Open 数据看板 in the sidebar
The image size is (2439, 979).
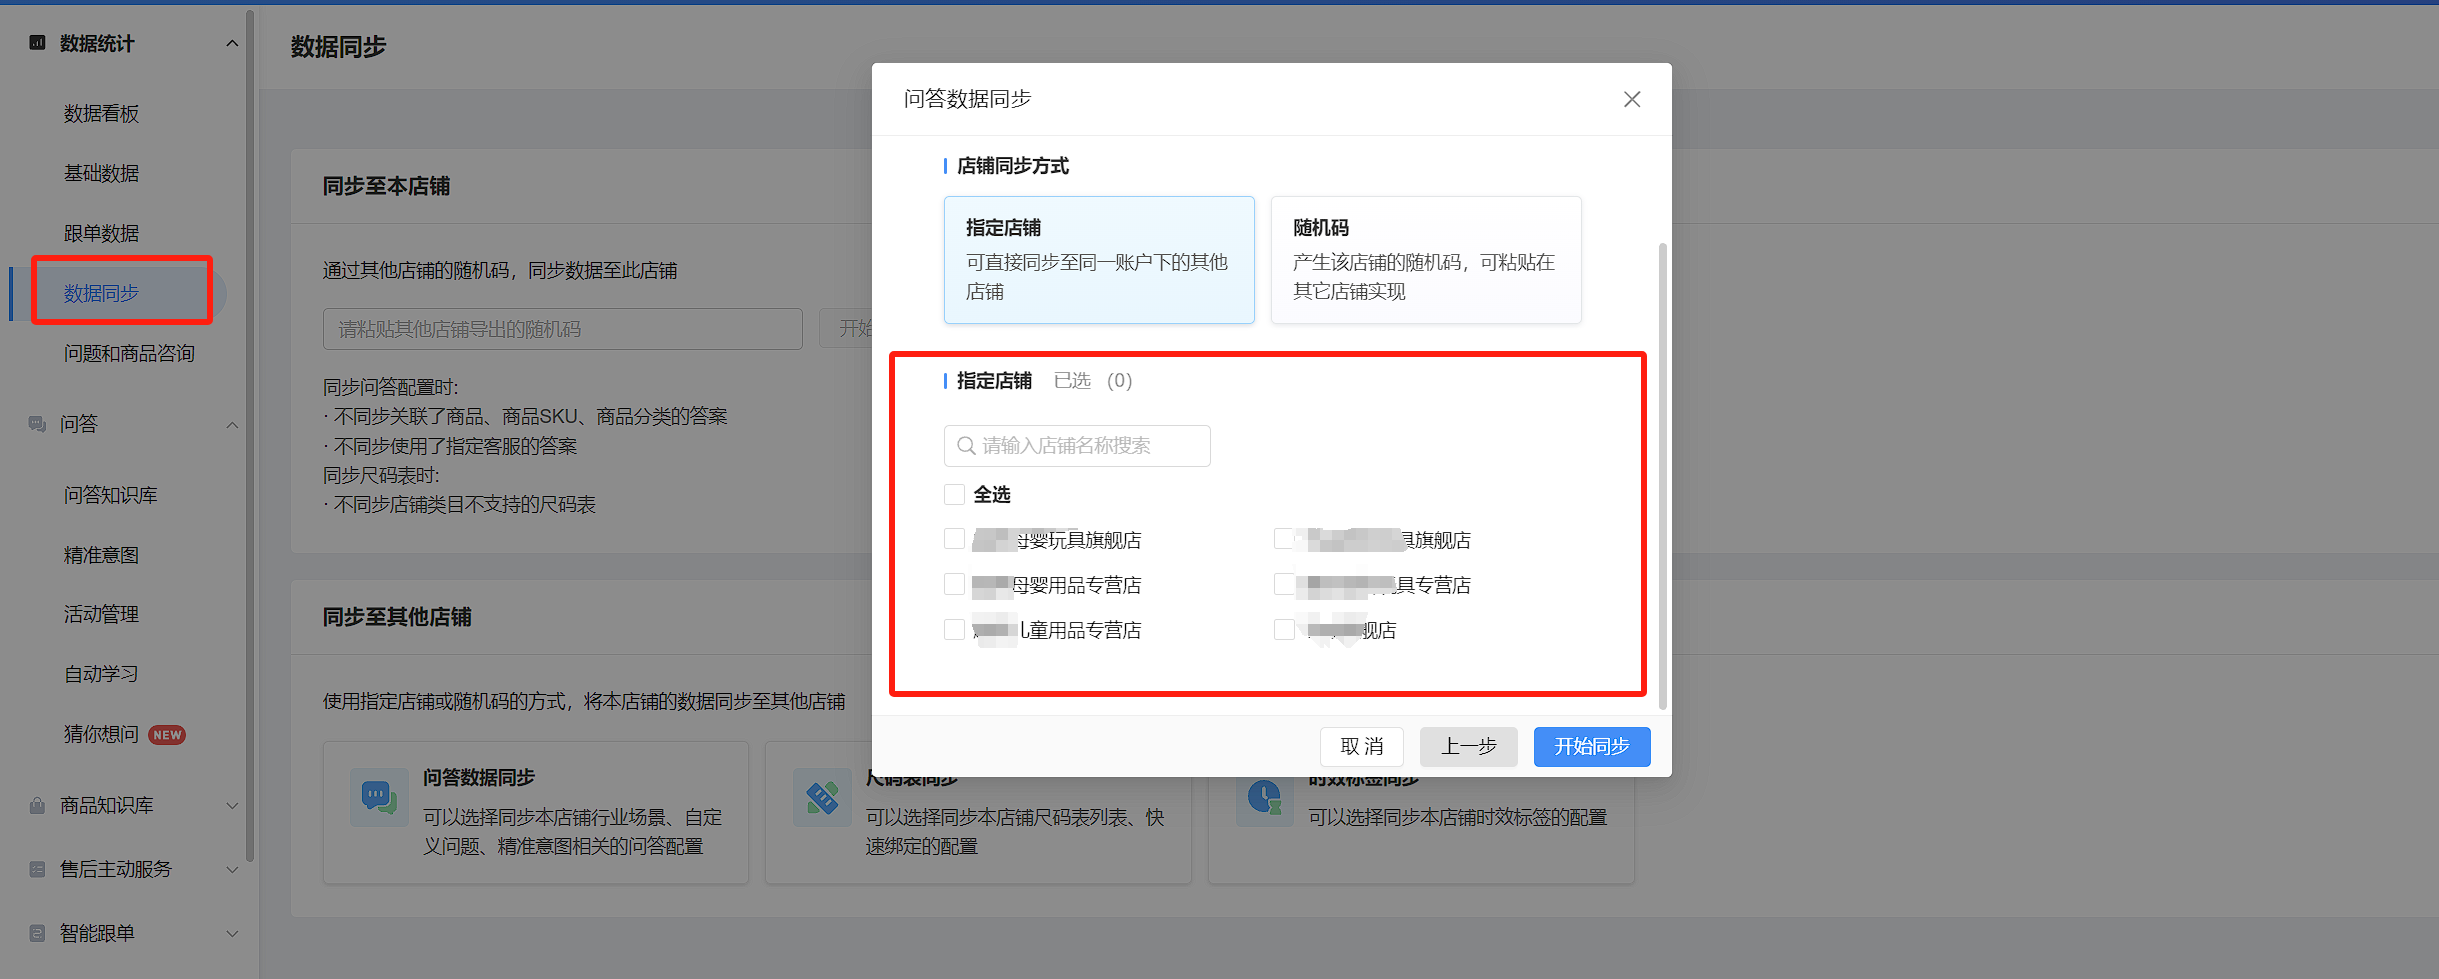coord(101,113)
